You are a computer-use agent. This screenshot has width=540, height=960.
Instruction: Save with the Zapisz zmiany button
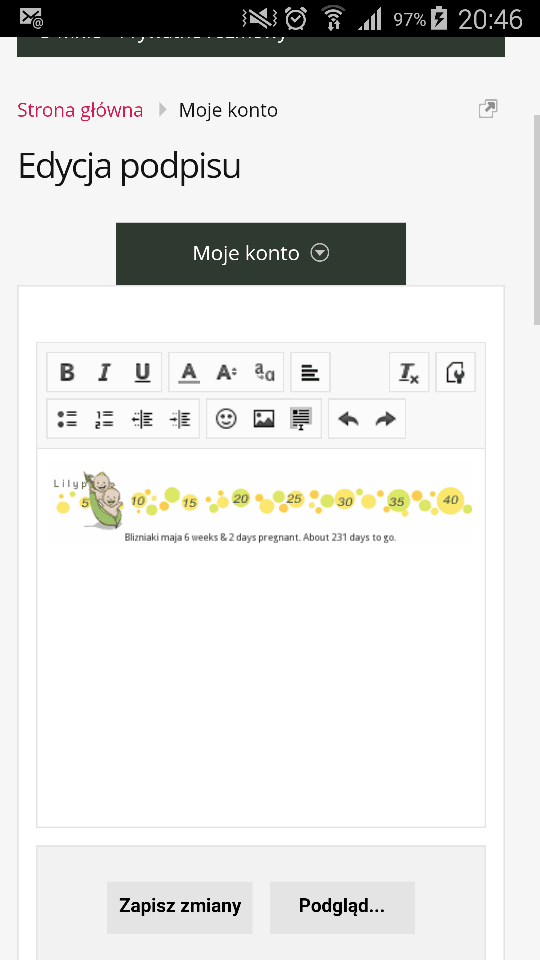(x=180, y=907)
